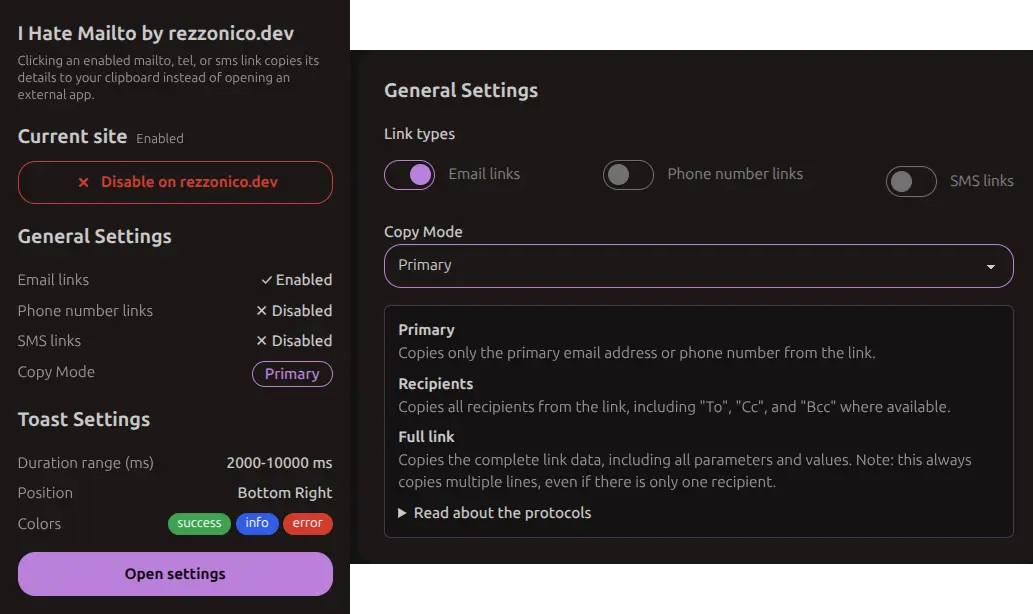Viewport: 1033px width, 614px height.
Task: Click the Copy Mode label above the dropdown
Action: coord(423,232)
